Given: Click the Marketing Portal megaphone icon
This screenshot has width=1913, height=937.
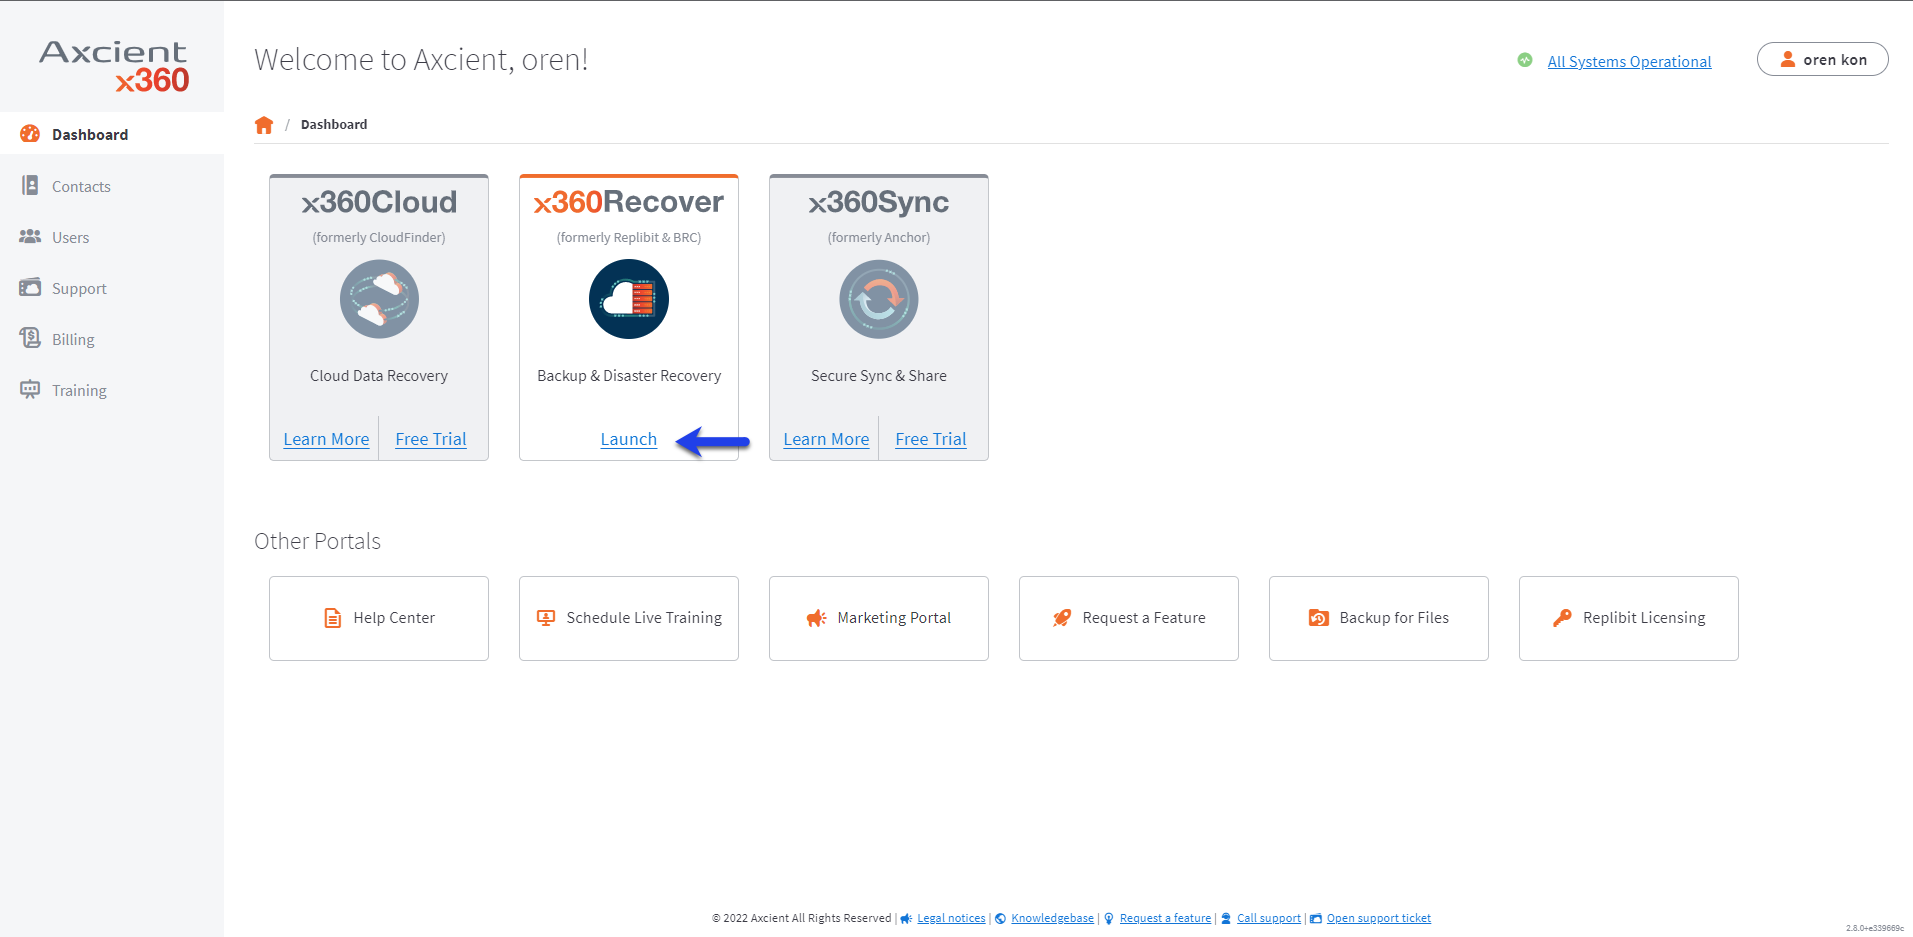Looking at the screenshot, I should tap(817, 618).
